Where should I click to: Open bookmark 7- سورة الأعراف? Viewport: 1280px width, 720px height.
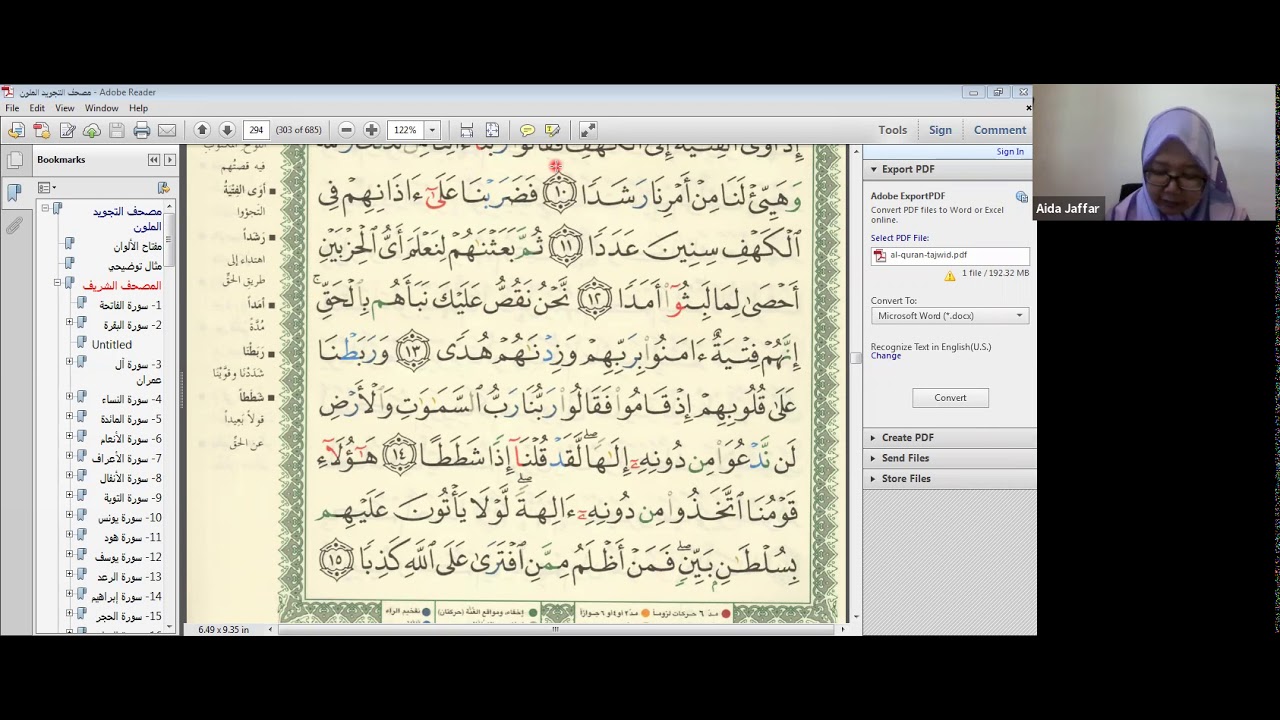pyautogui.click(x=127, y=459)
